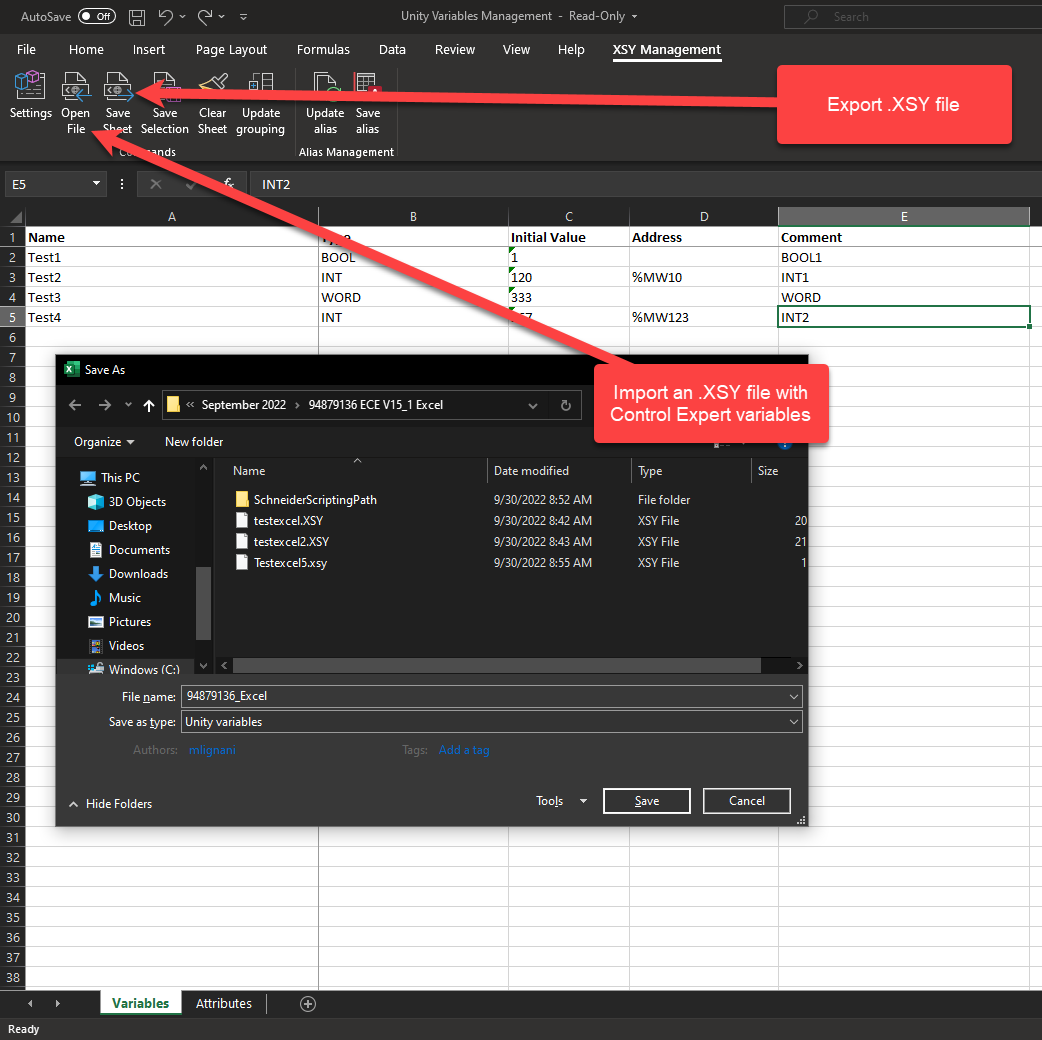Click the File name input field
Viewport: 1042px width, 1040px height.
coord(484,696)
